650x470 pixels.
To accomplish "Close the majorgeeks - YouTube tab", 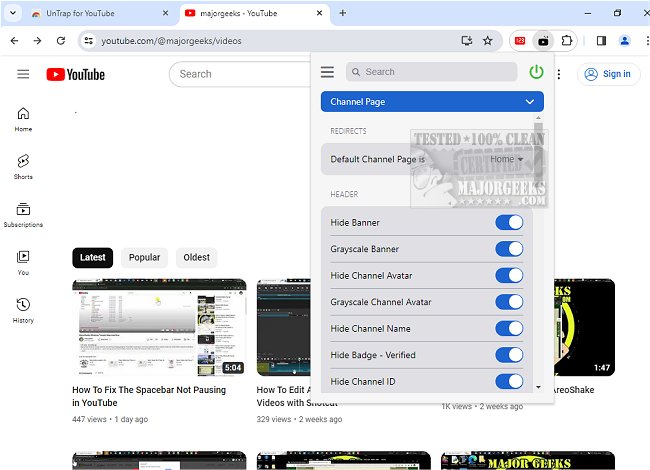I will pos(319,13).
